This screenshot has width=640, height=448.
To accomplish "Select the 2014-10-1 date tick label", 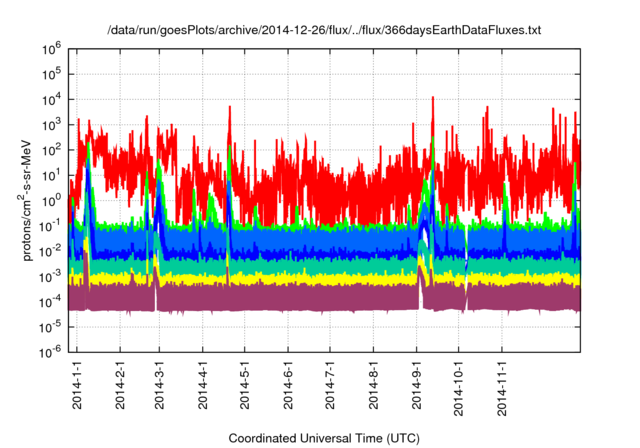I will (458, 387).
